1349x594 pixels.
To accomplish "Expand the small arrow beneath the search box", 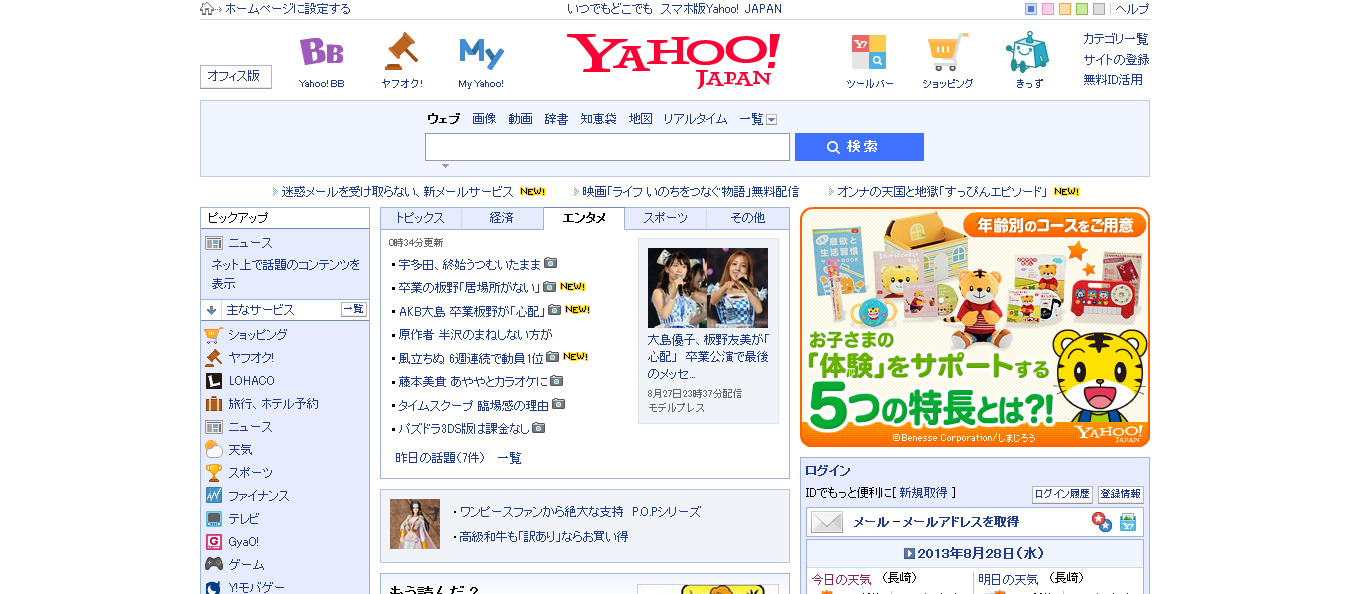I will click(x=445, y=166).
